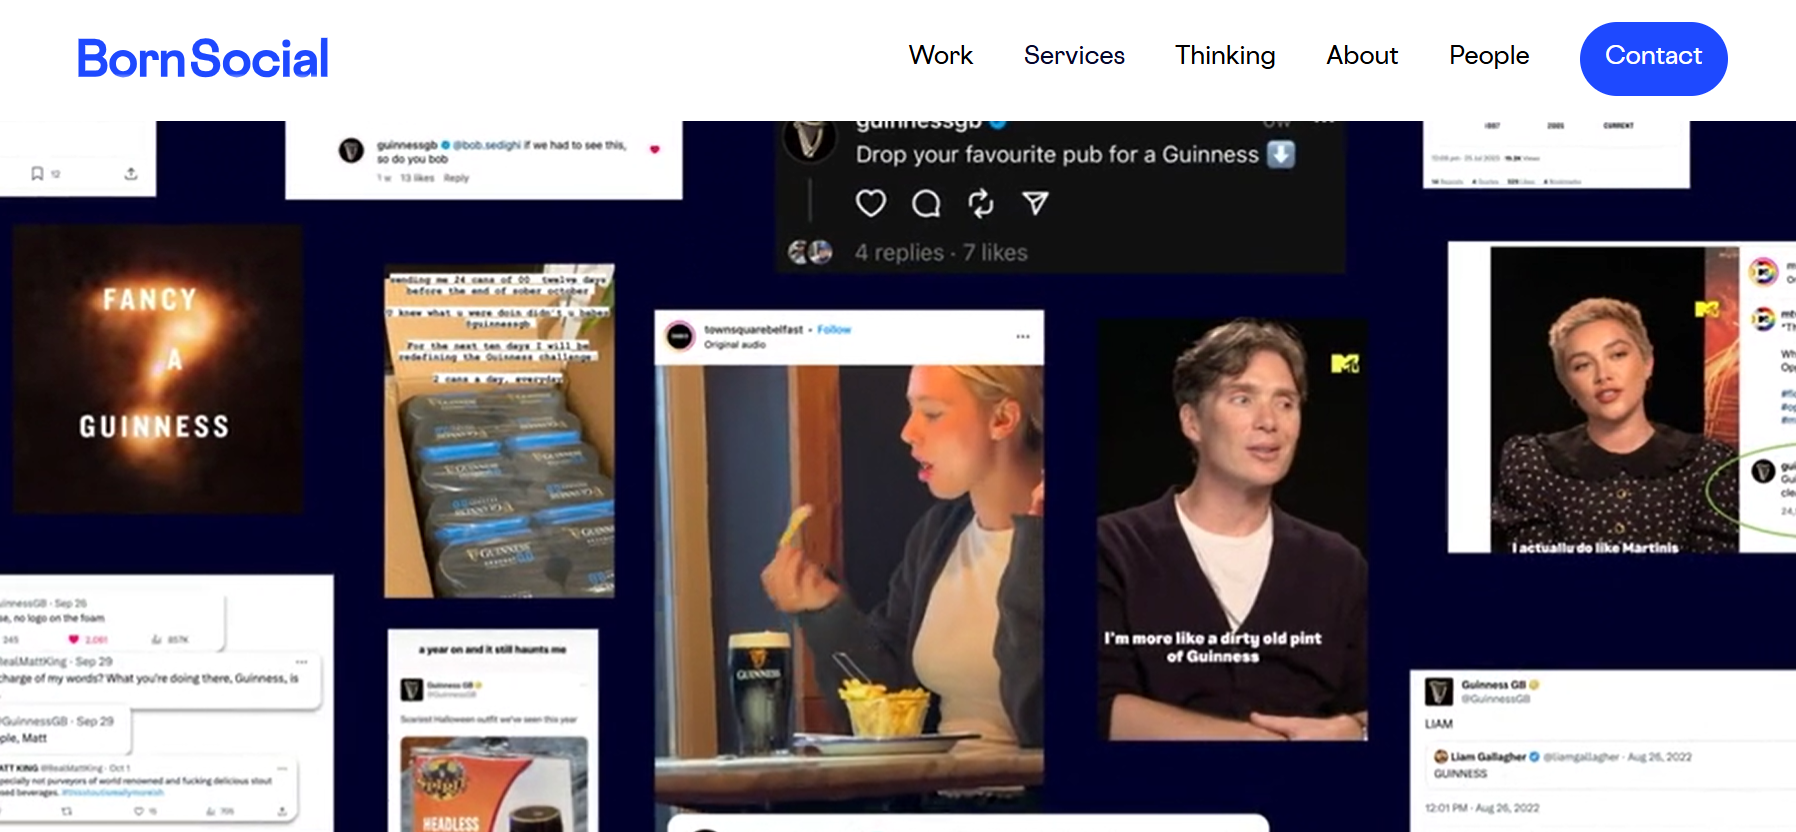This screenshot has width=1796, height=832.
Task: Click 'Drop your favourite pub for a Guinness' text
Action: [1057, 154]
